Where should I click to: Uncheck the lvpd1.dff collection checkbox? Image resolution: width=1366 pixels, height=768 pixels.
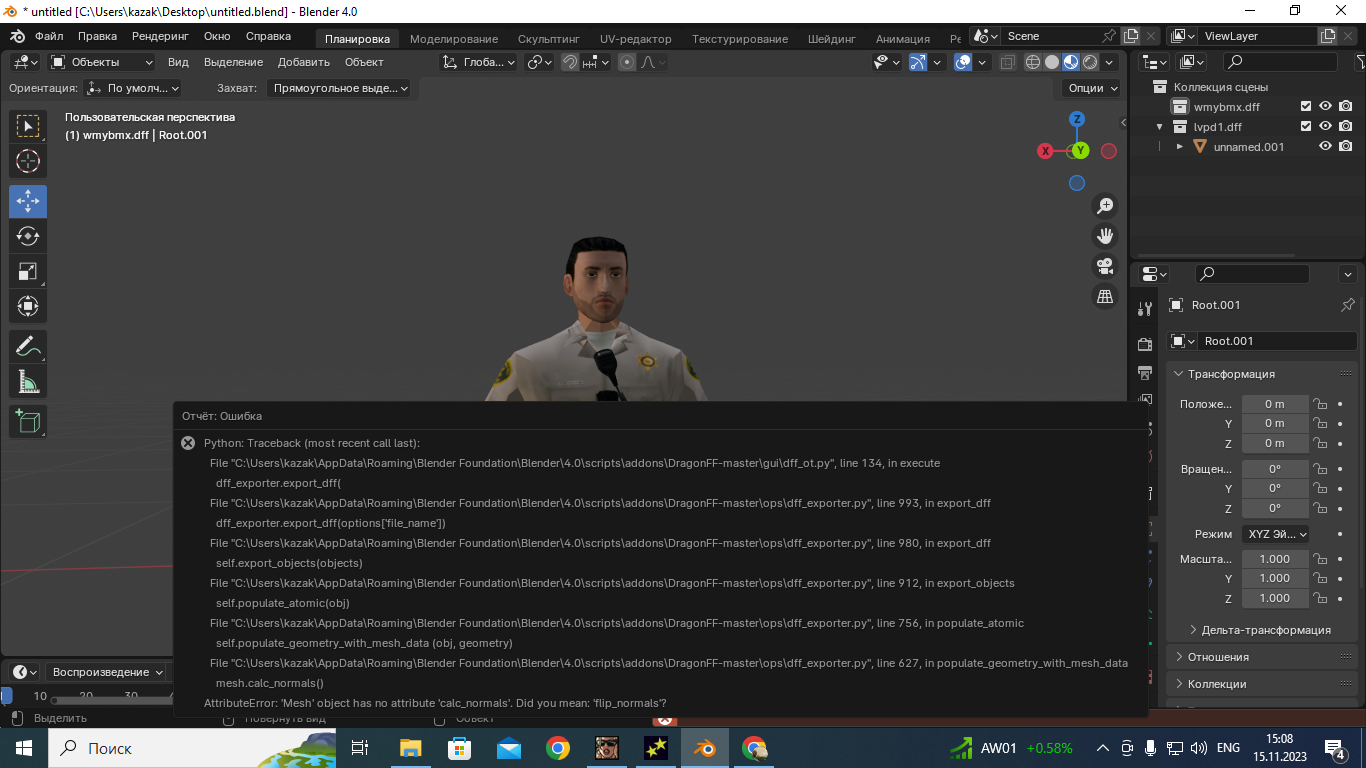pos(1305,127)
